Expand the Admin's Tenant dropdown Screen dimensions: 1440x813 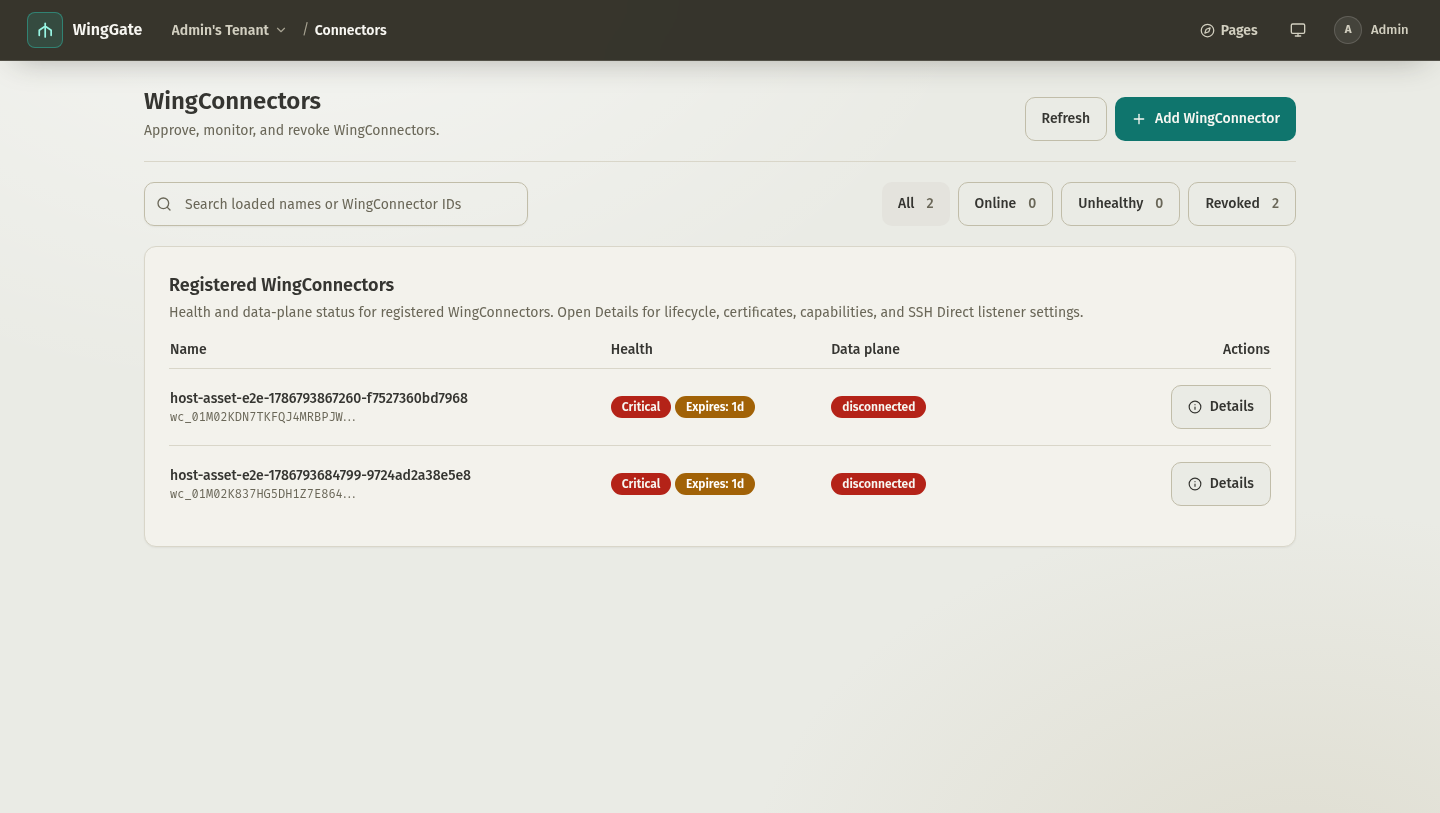click(229, 30)
